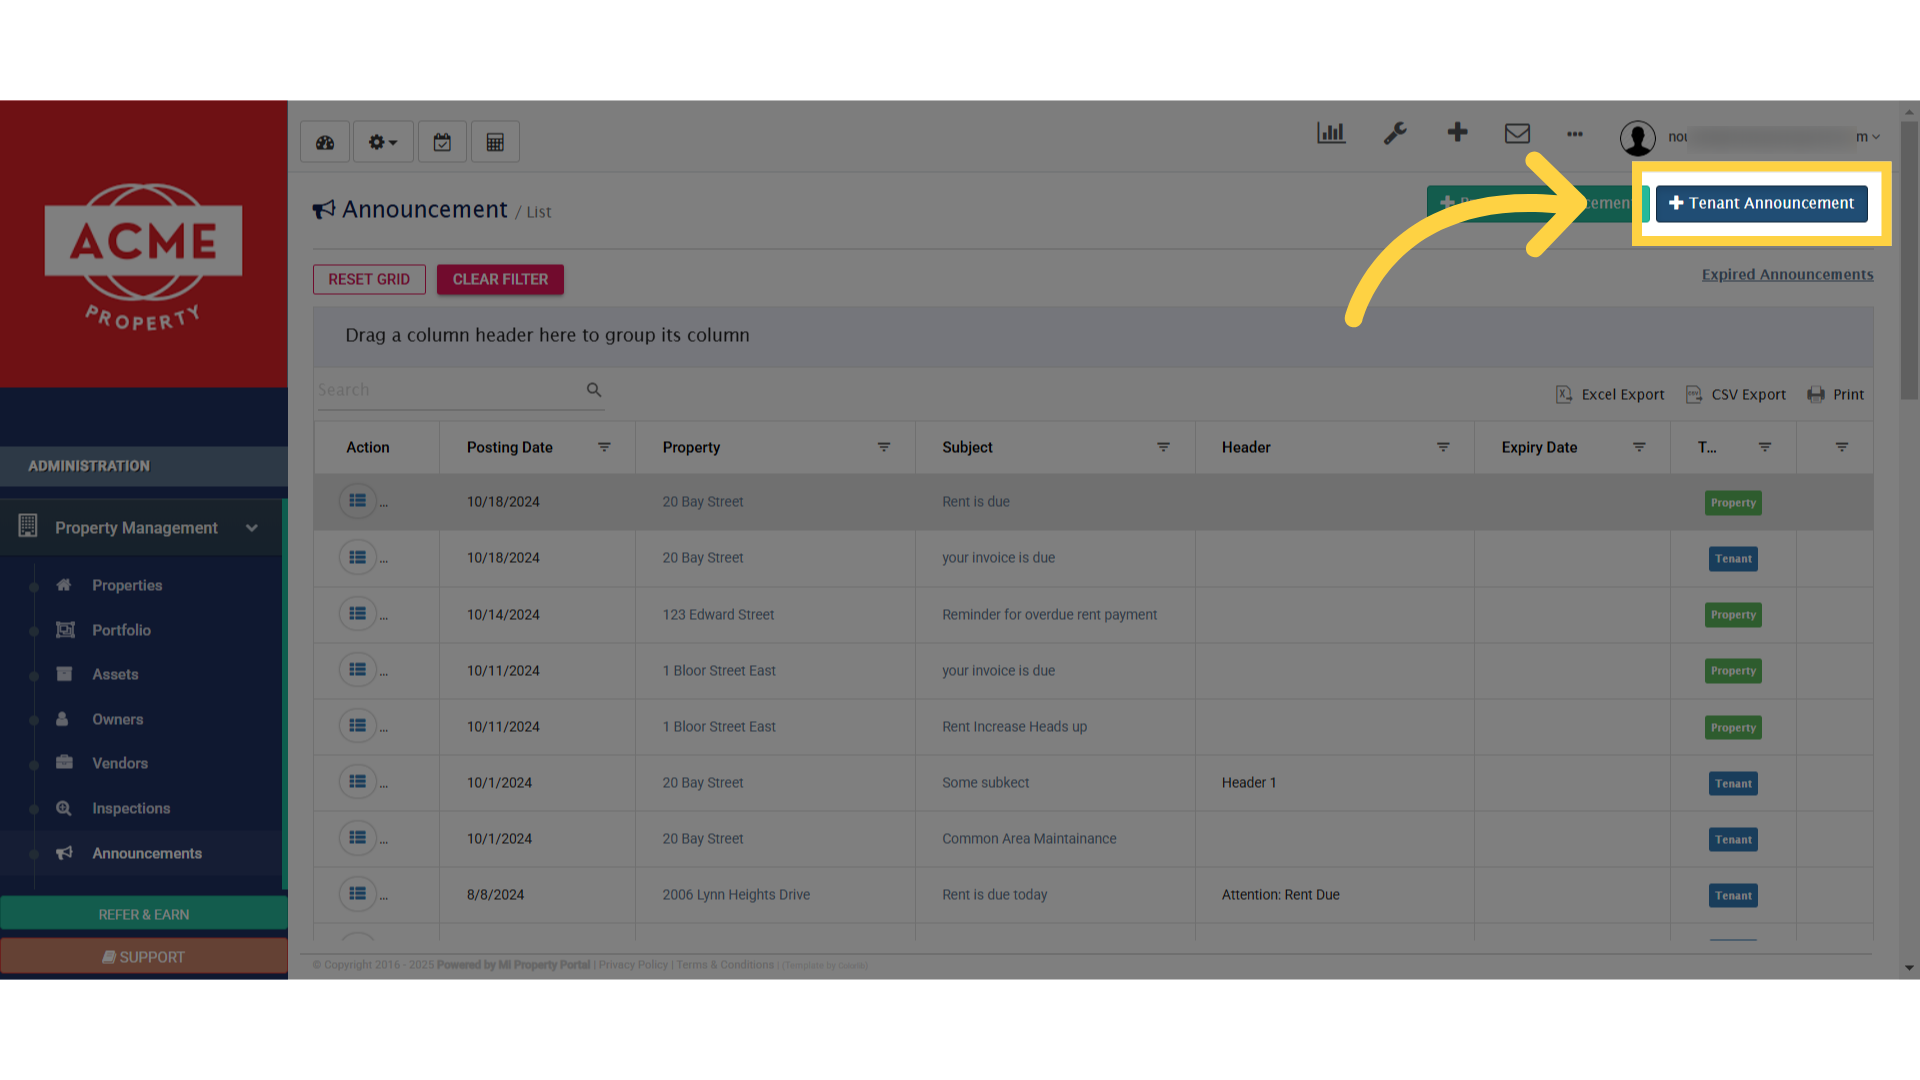Click the dashboard gauge icon
The width and height of the screenshot is (1920, 1080).
(325, 142)
